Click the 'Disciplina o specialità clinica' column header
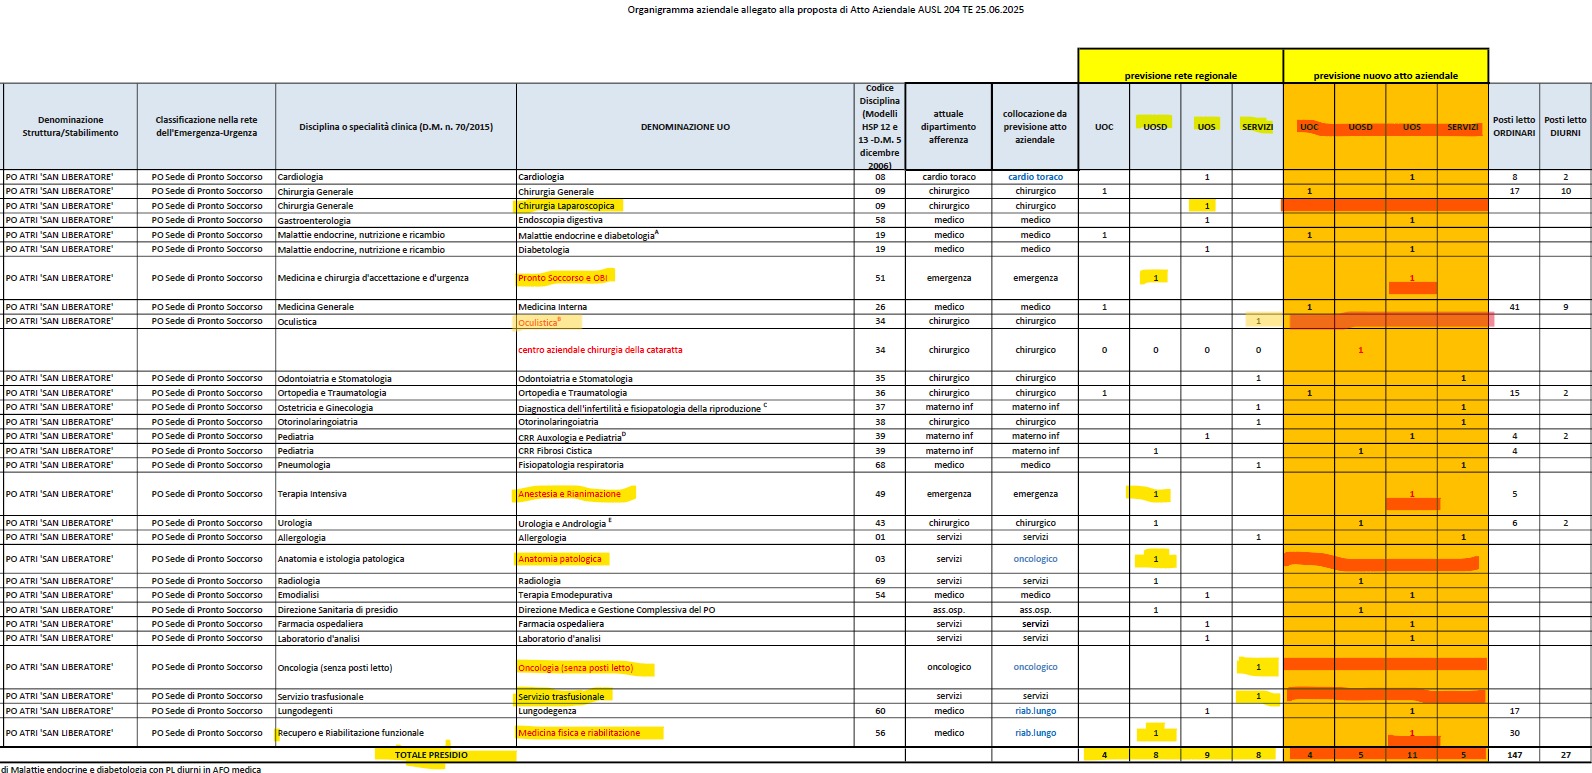1592x773 pixels. [396, 127]
